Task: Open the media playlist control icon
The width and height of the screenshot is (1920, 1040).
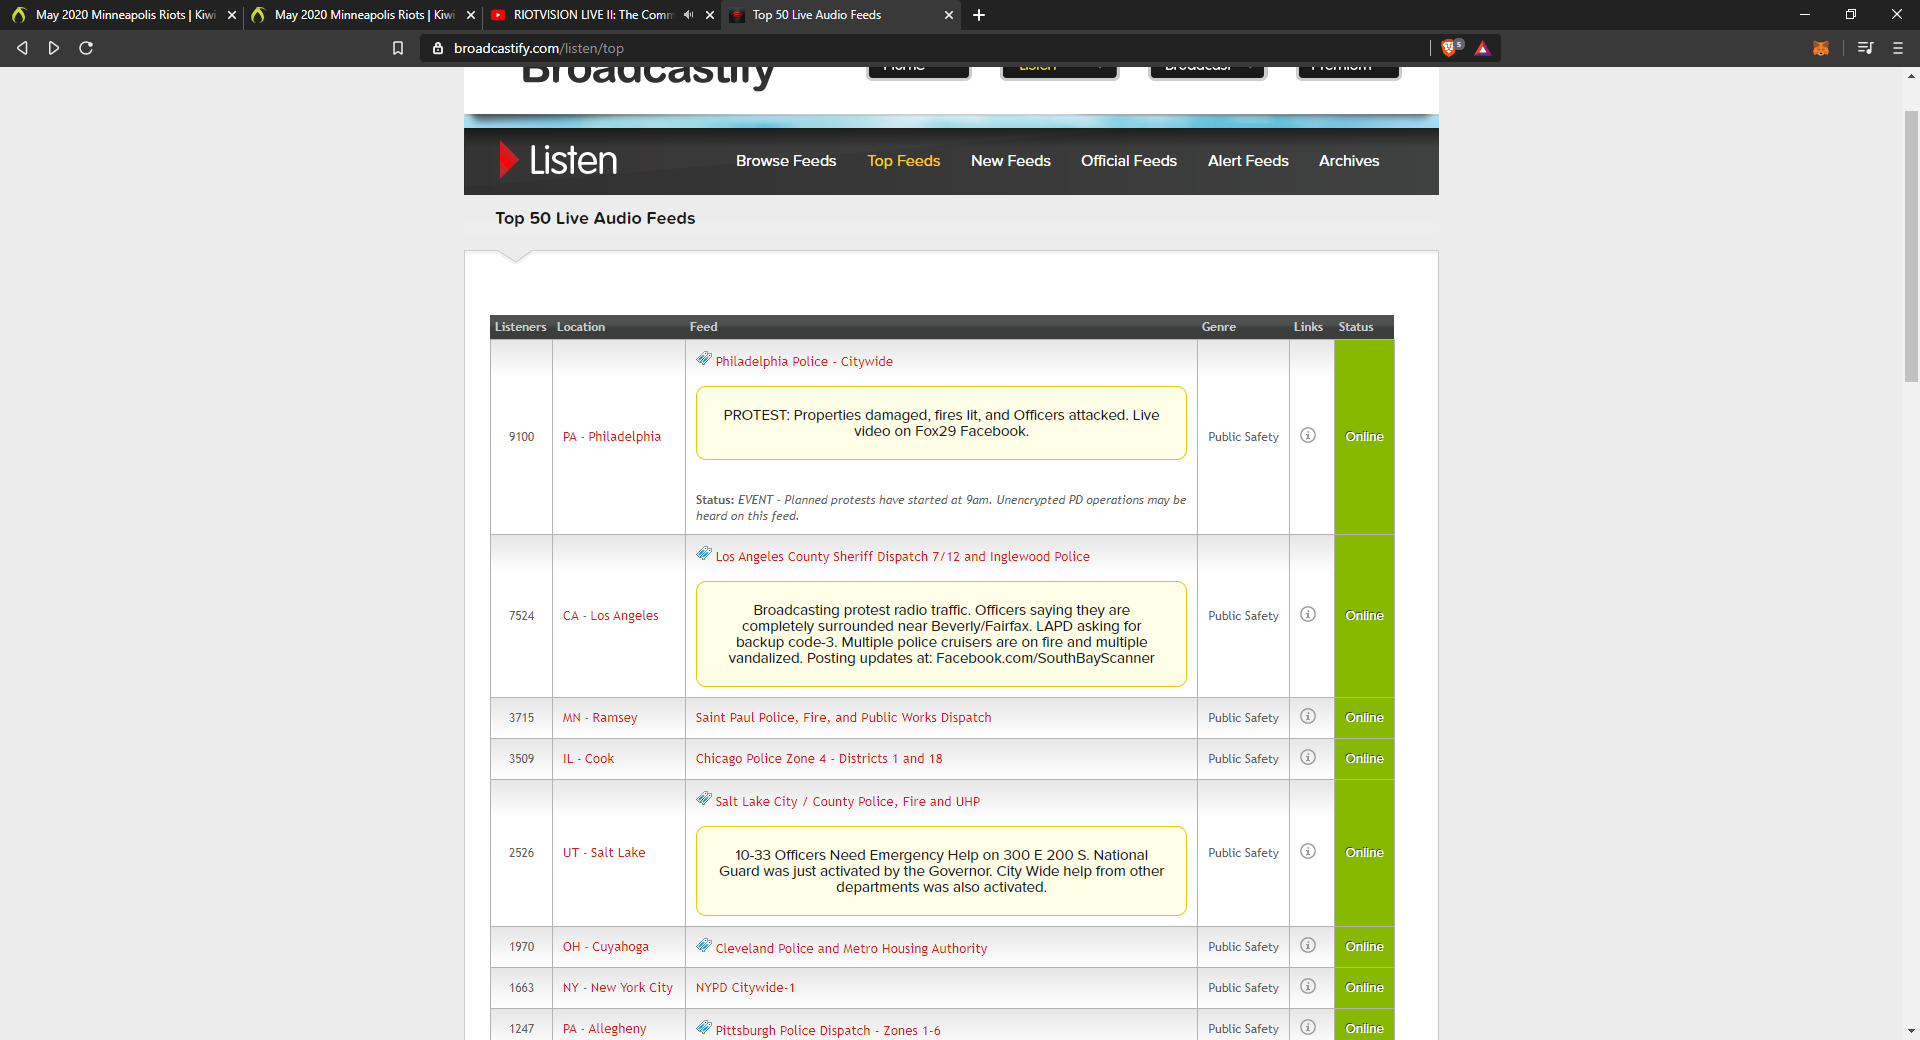Action: click(1865, 48)
